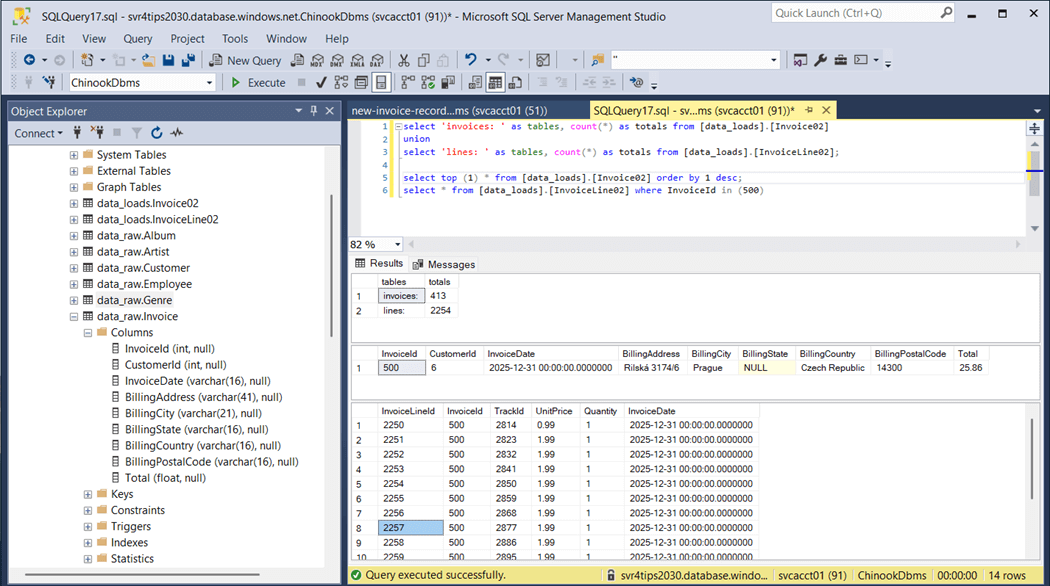This screenshot has width=1050, height=586.
Task: Expand the data_raw.Genre table node
Action: coord(74,300)
